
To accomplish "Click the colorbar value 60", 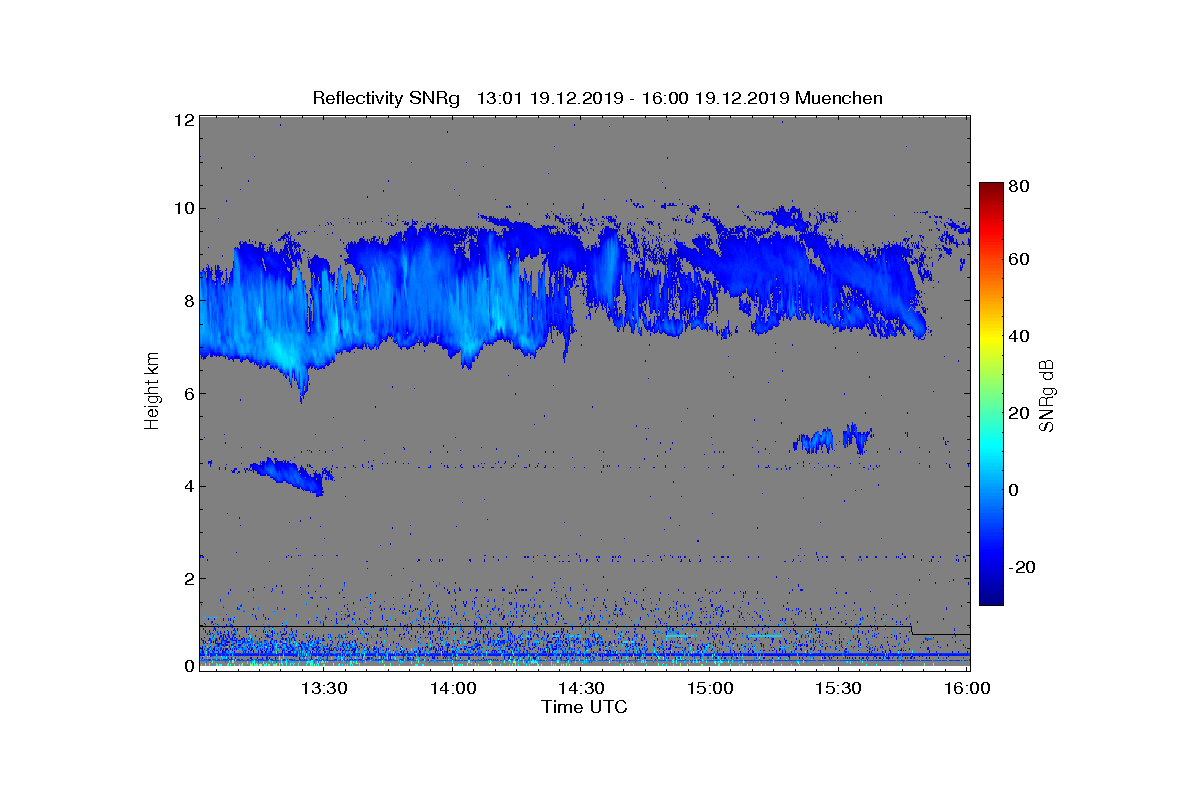I will click(1020, 259).
